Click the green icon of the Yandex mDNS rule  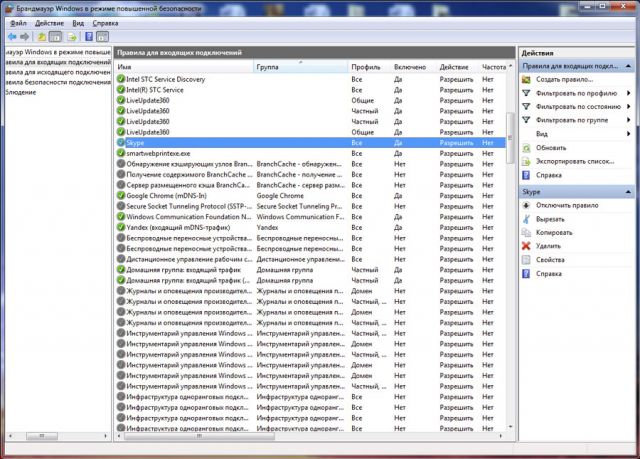(121, 227)
